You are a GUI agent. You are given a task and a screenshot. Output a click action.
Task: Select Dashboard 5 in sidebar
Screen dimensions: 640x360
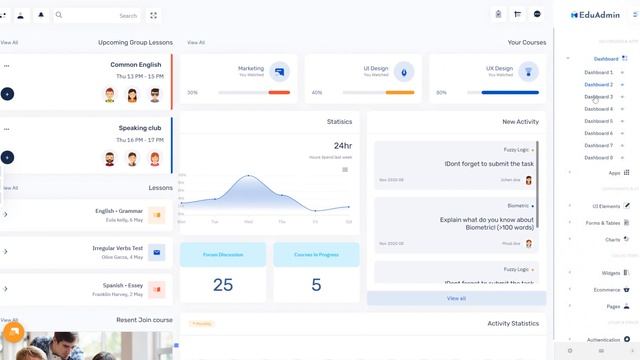pyautogui.click(x=598, y=121)
